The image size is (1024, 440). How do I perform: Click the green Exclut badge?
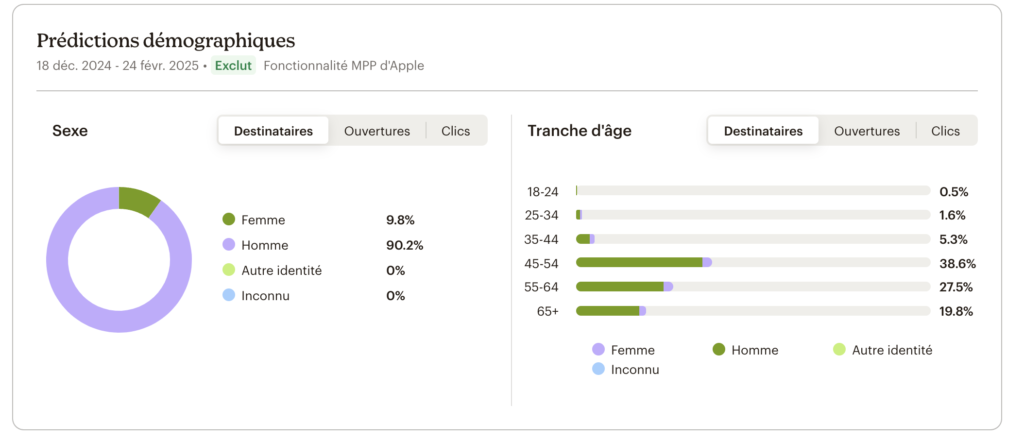point(234,65)
